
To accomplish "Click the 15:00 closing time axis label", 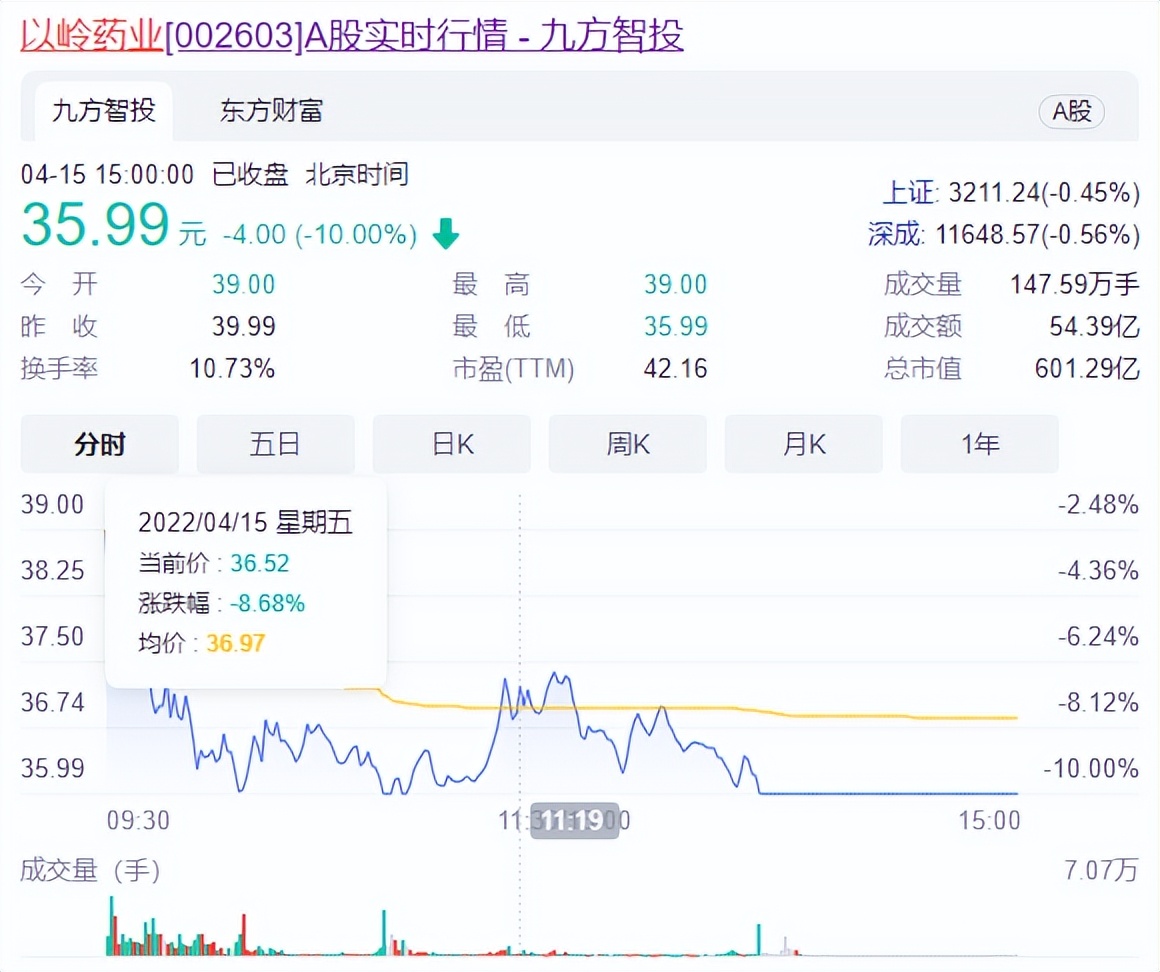I will (989, 820).
